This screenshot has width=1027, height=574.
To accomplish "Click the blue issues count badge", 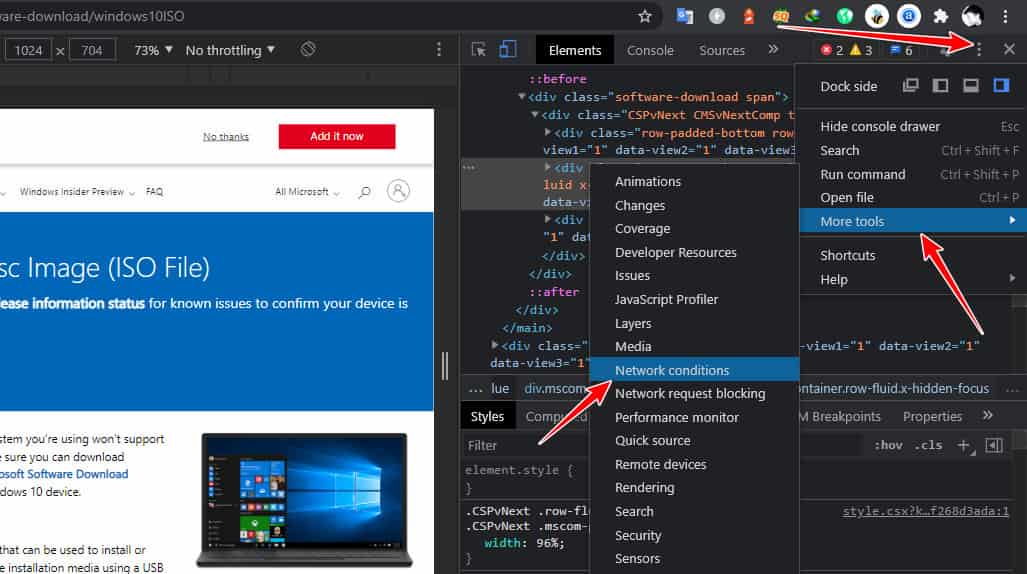I will point(901,50).
